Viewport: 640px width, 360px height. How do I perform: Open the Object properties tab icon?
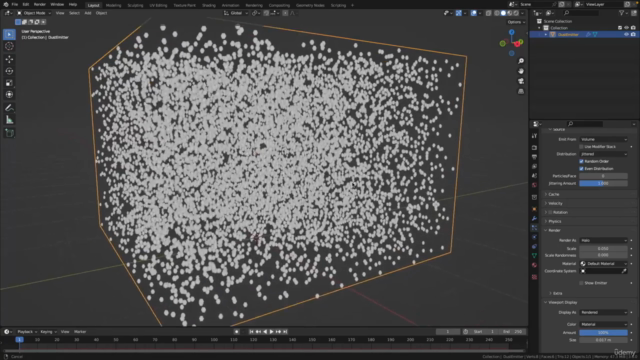click(x=534, y=209)
